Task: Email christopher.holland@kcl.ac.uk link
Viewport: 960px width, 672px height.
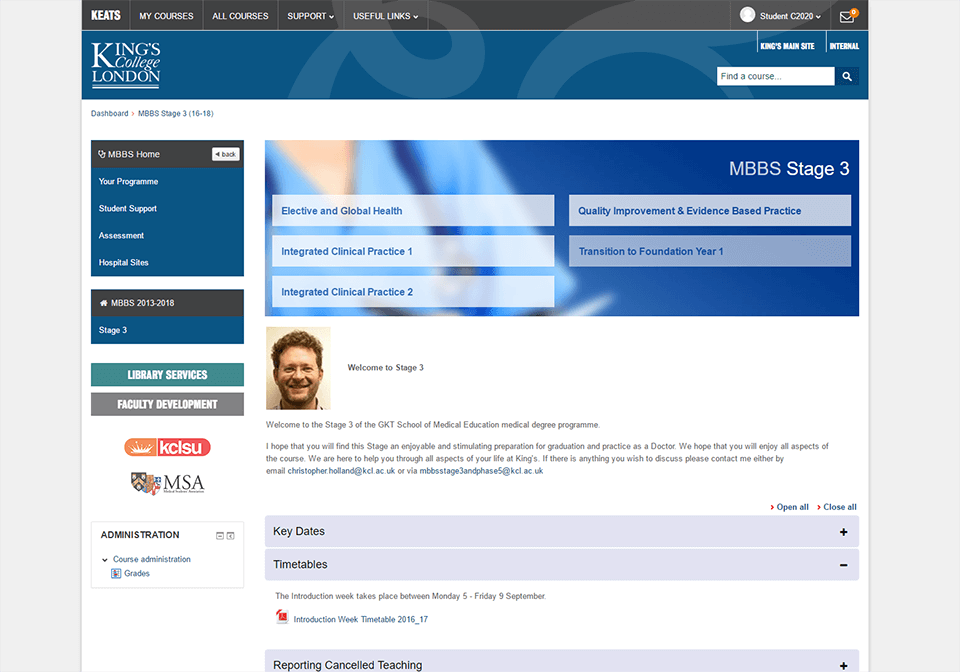Action: pos(341,471)
